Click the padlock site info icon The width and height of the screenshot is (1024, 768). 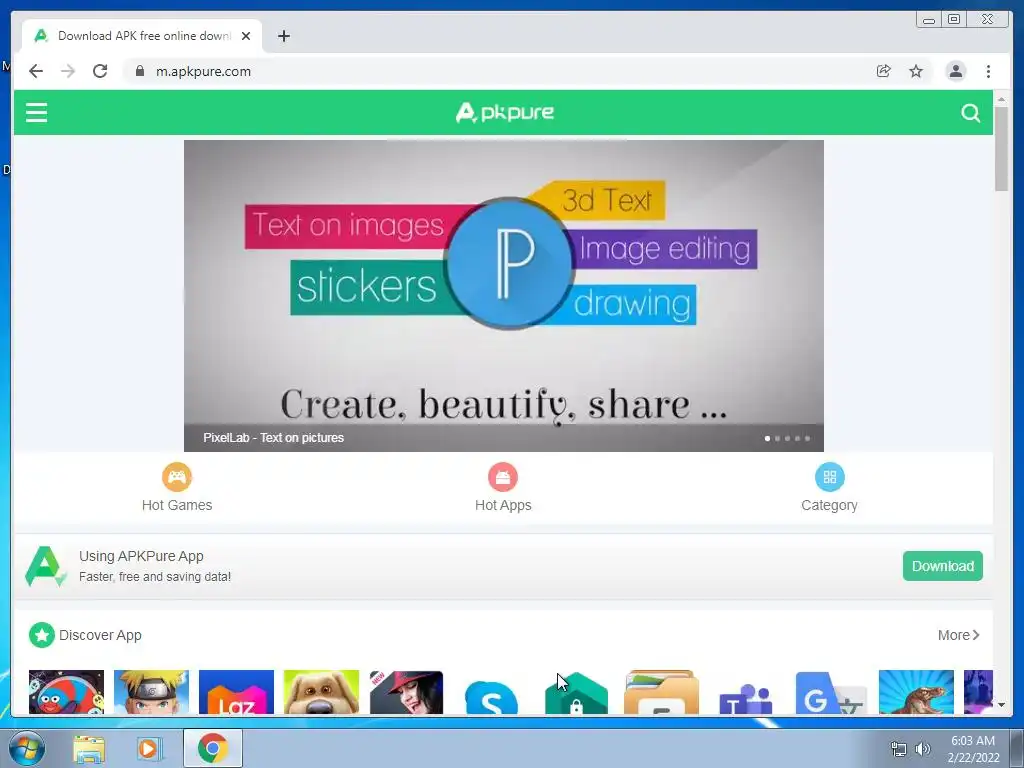[139, 71]
